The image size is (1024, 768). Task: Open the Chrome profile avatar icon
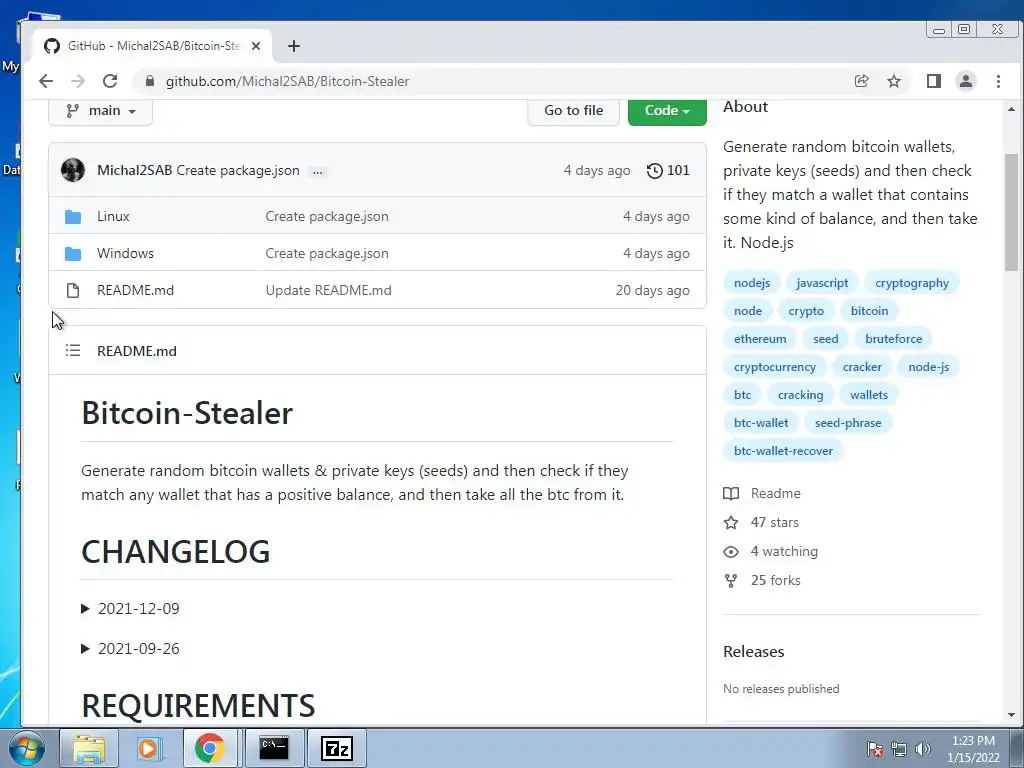965,81
